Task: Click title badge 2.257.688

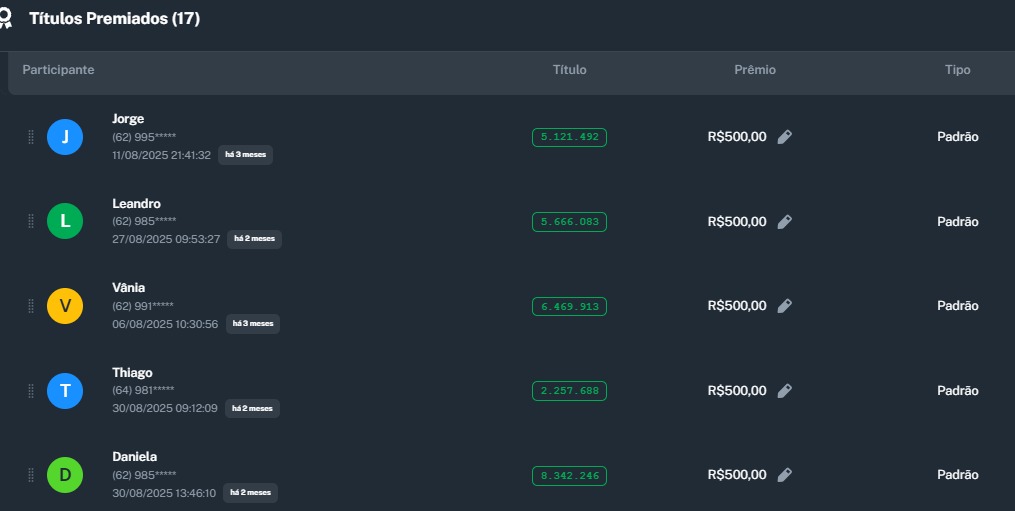Action: 569,391
